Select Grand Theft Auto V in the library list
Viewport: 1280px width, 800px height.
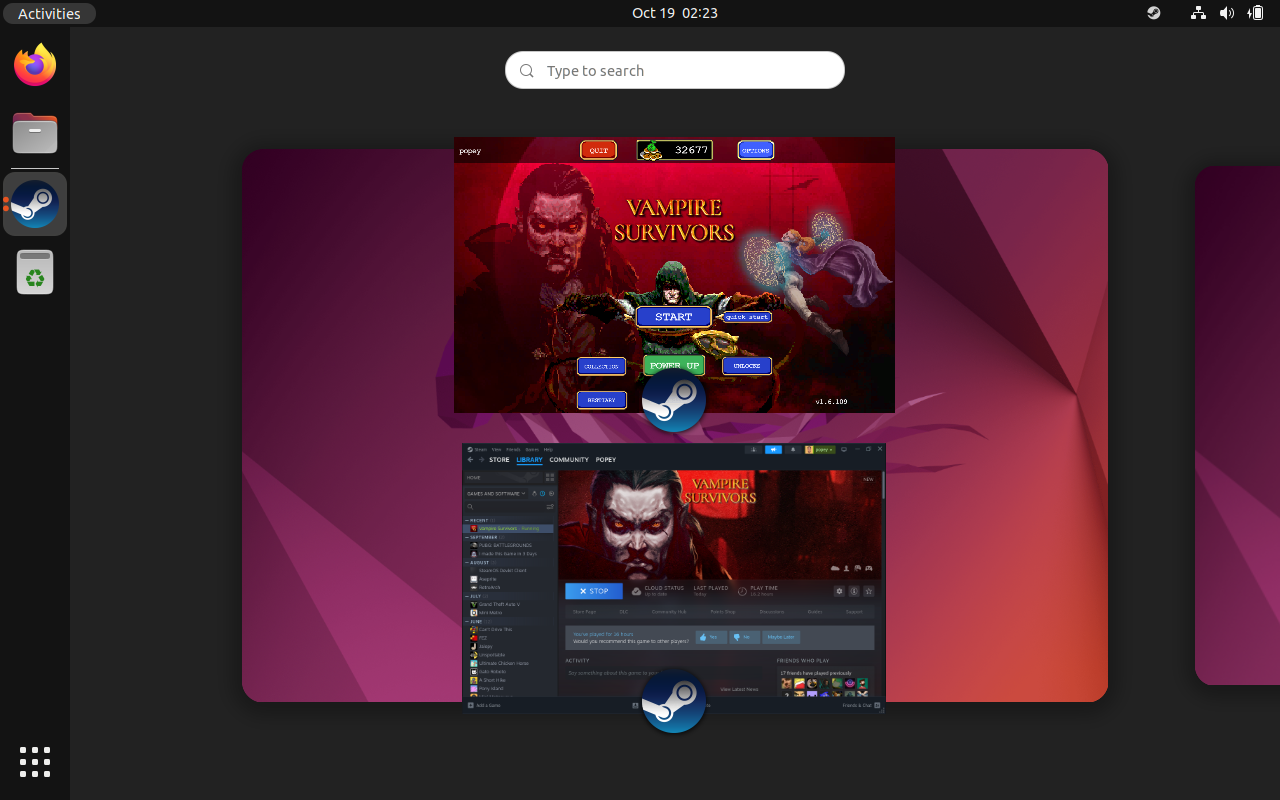point(497,604)
